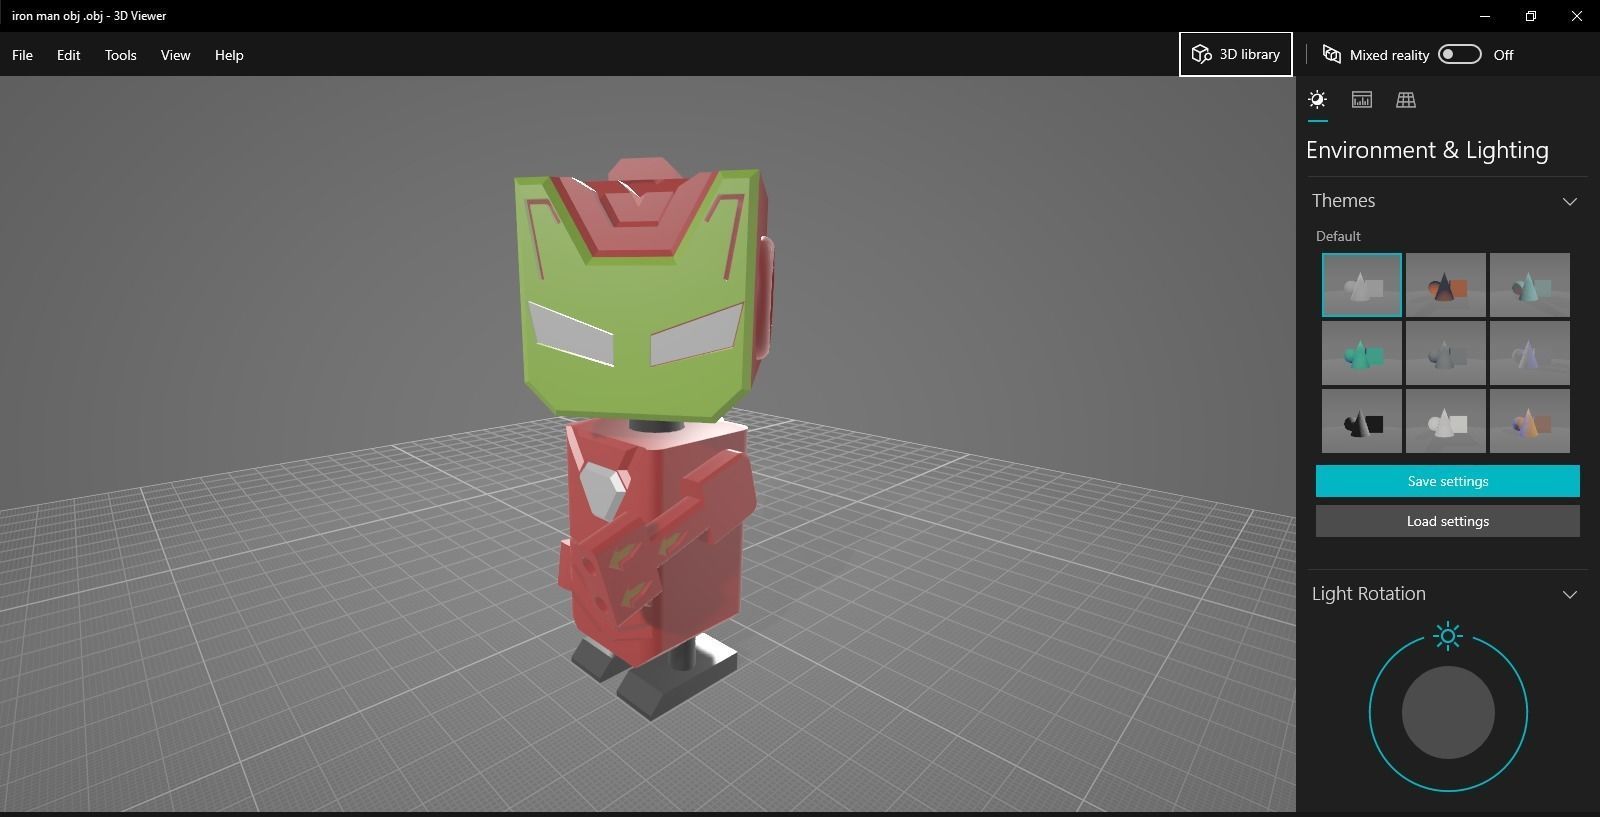Open the Environment & Lighting tab icon
1600x817 pixels.
[x=1317, y=99]
